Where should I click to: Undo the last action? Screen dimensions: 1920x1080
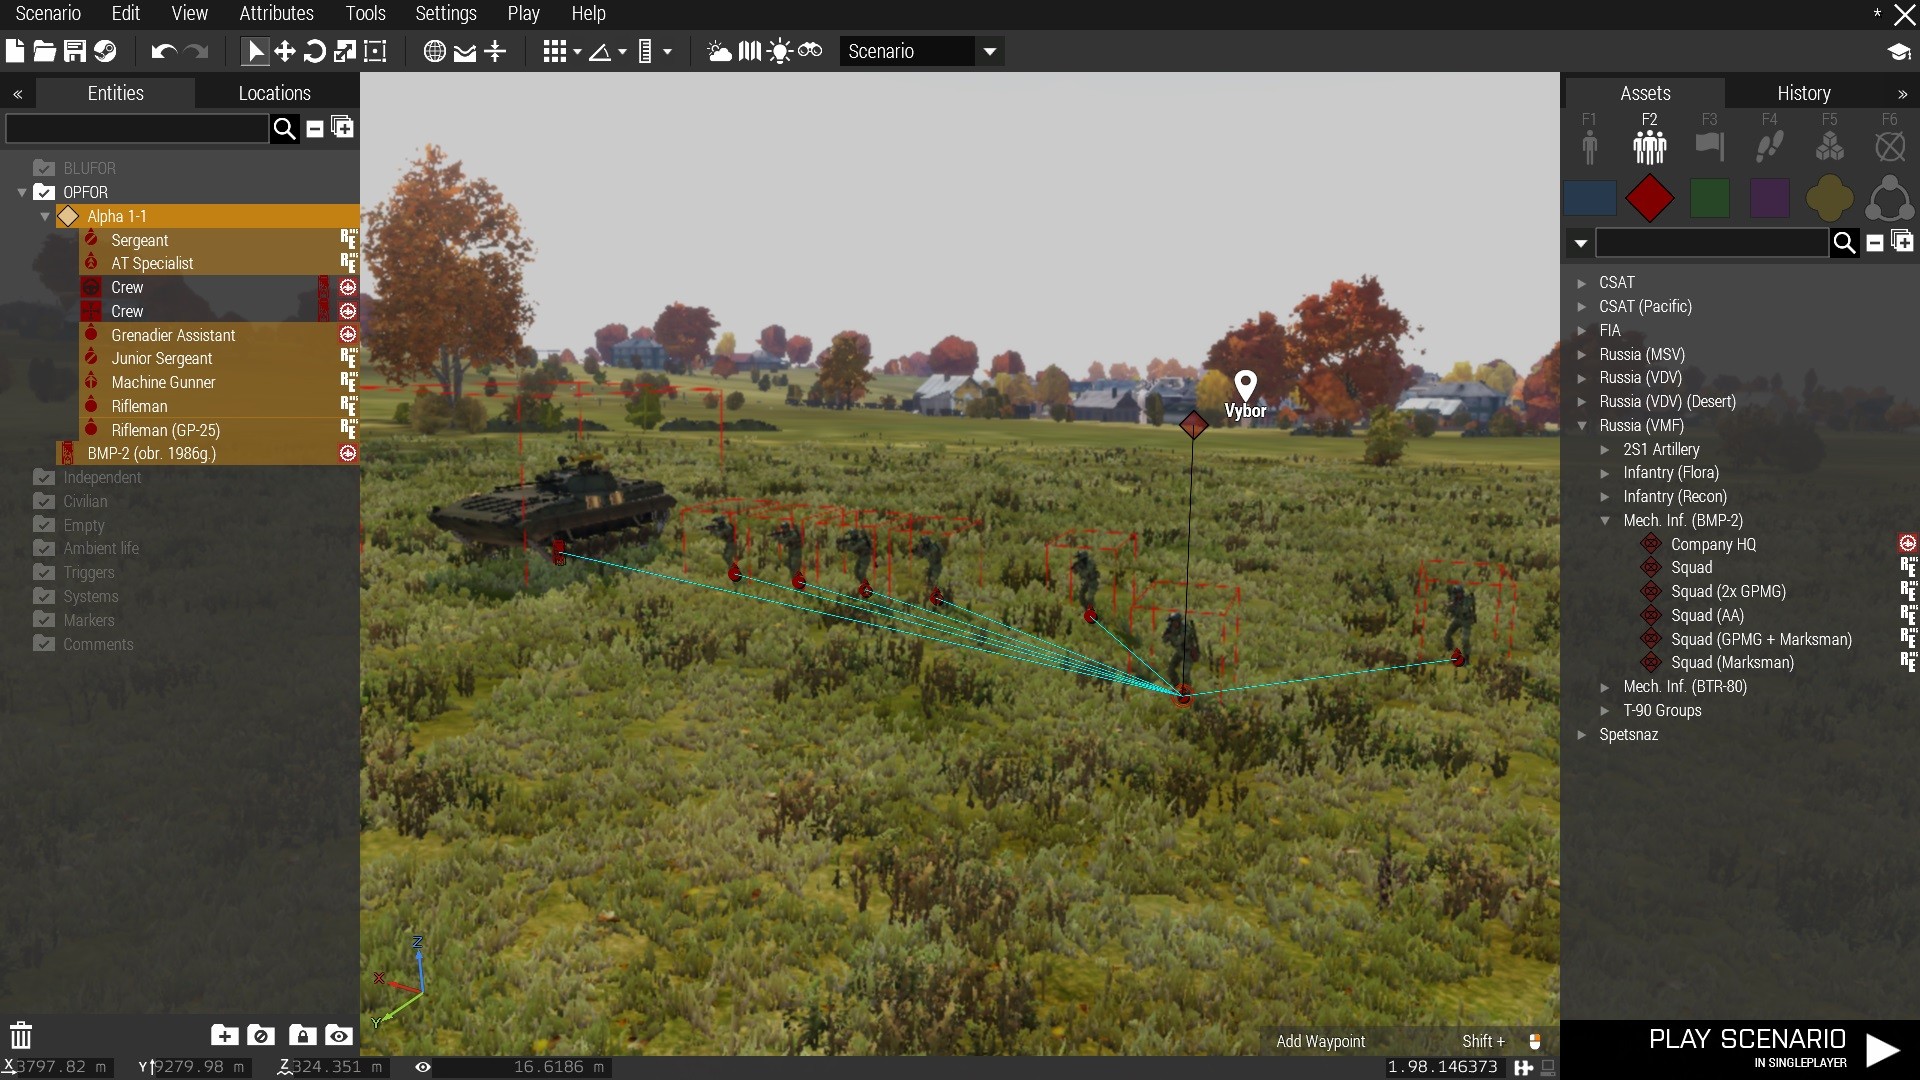point(163,51)
